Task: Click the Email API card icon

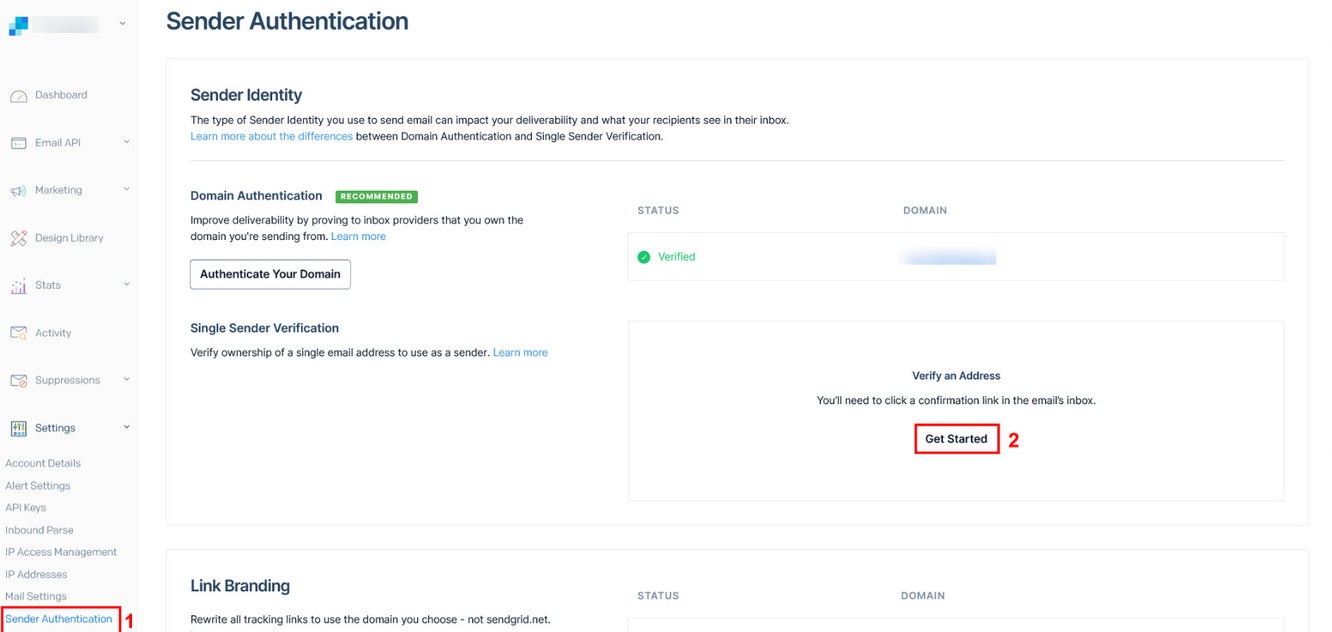Action: pos(18,143)
